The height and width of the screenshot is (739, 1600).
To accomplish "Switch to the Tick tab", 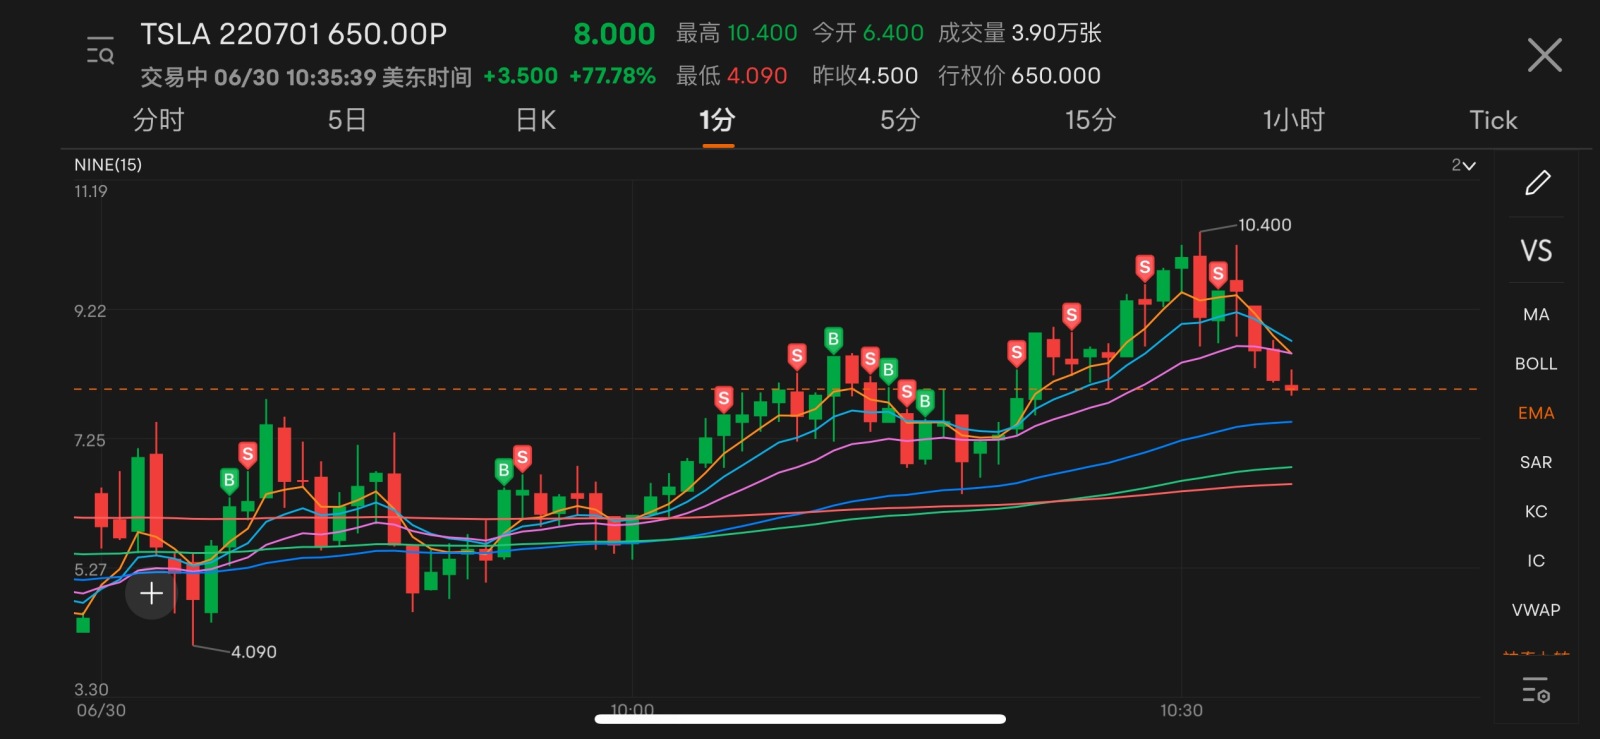I will [x=1493, y=120].
